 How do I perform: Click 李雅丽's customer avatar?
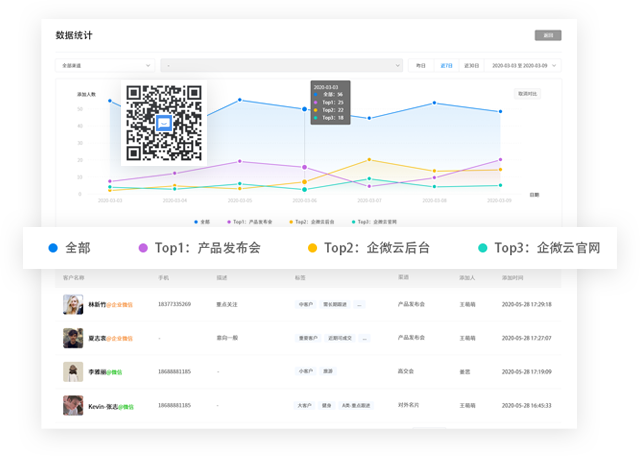[x=73, y=372]
